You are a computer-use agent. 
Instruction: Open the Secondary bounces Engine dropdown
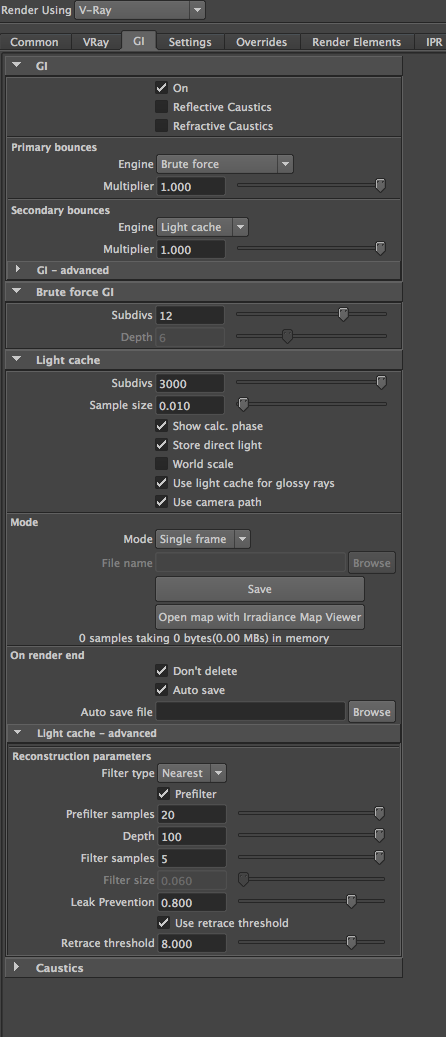point(202,227)
